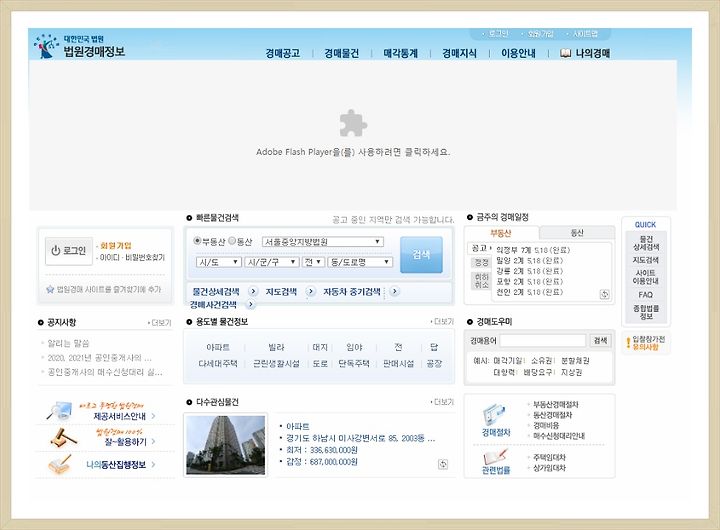720x530 pixels.
Task: Click 더보기 next to 용도별 물건정보
Action: 443,321
